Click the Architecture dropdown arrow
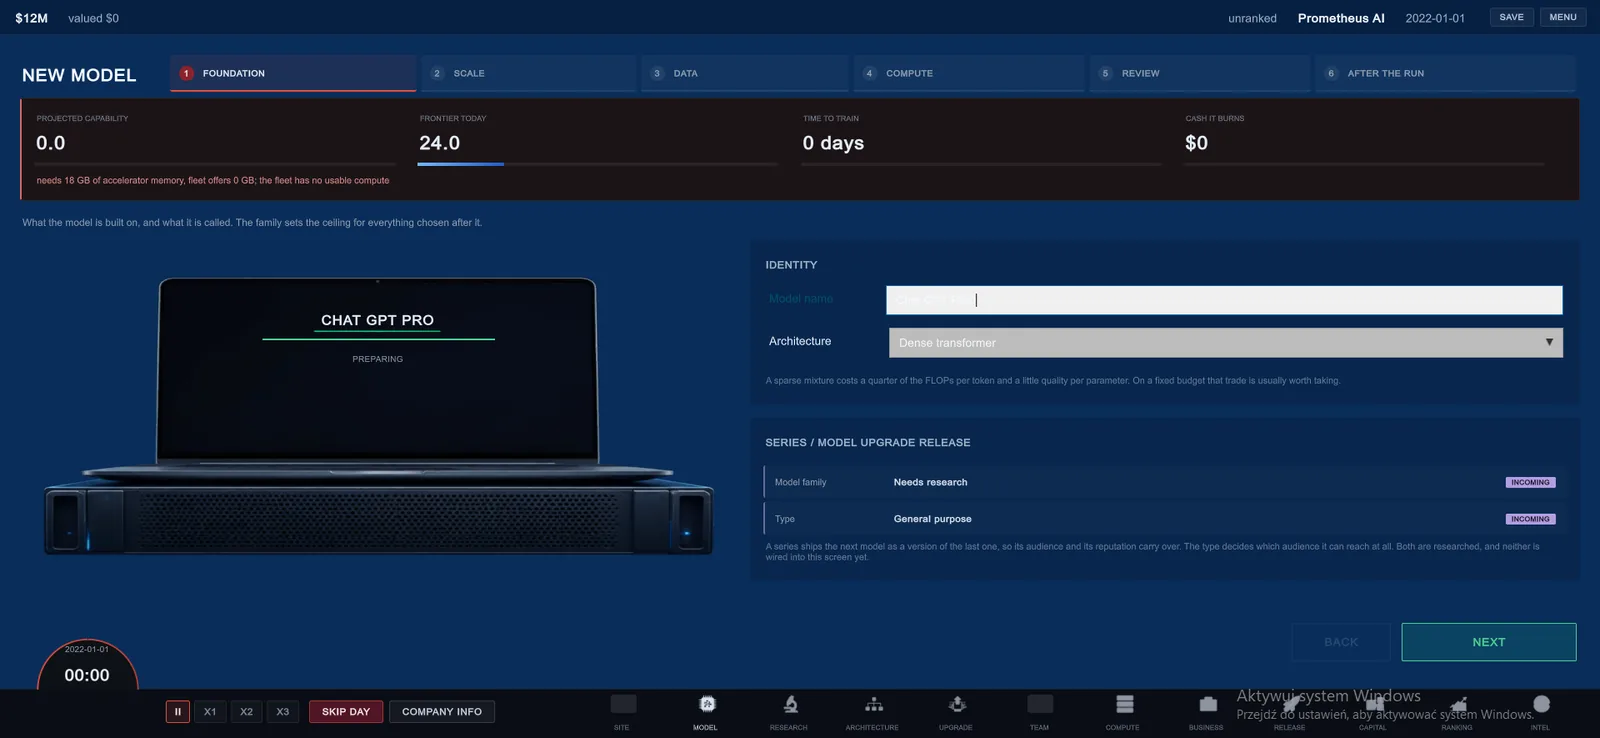 click(1549, 342)
